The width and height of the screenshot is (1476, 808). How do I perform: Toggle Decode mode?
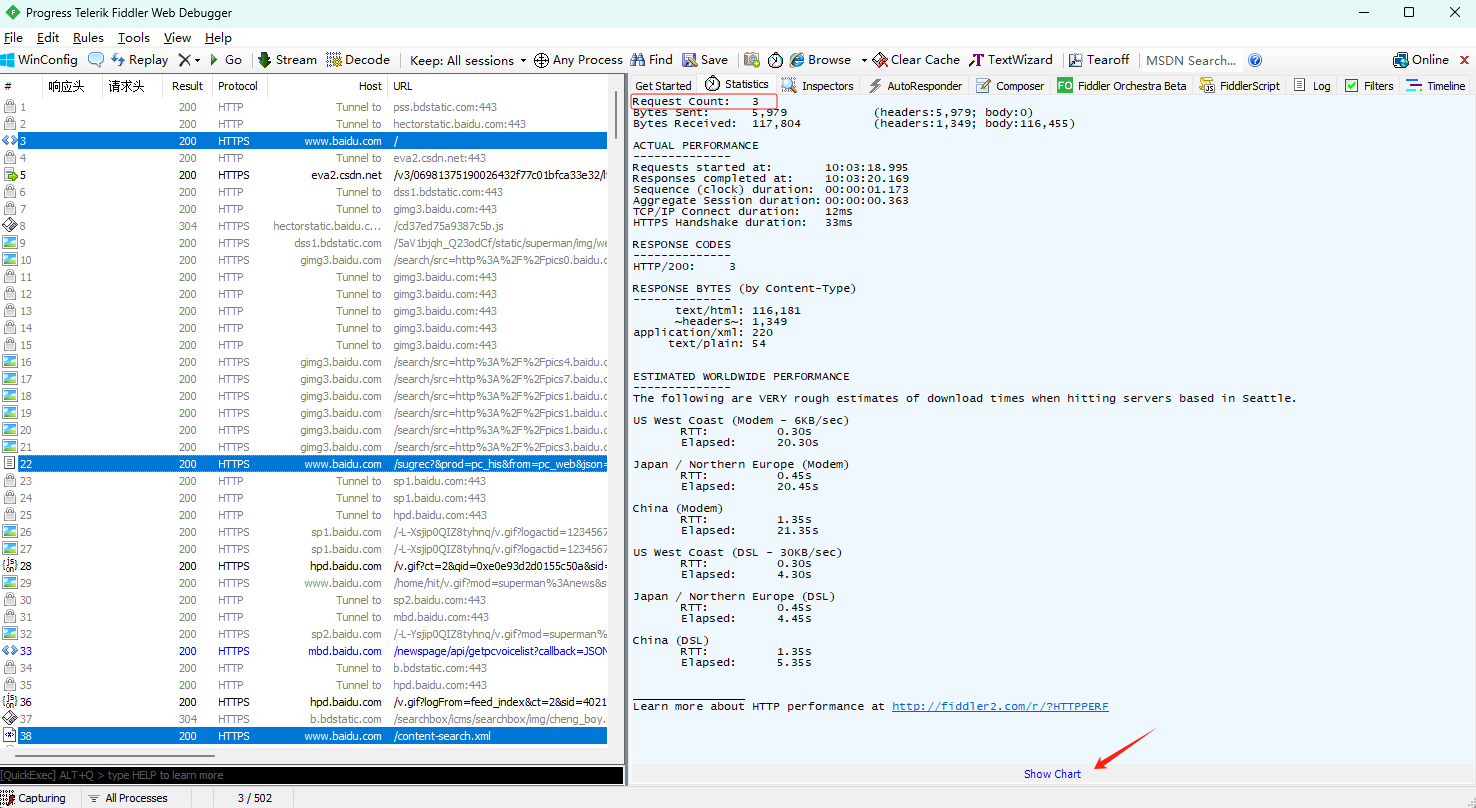point(358,60)
